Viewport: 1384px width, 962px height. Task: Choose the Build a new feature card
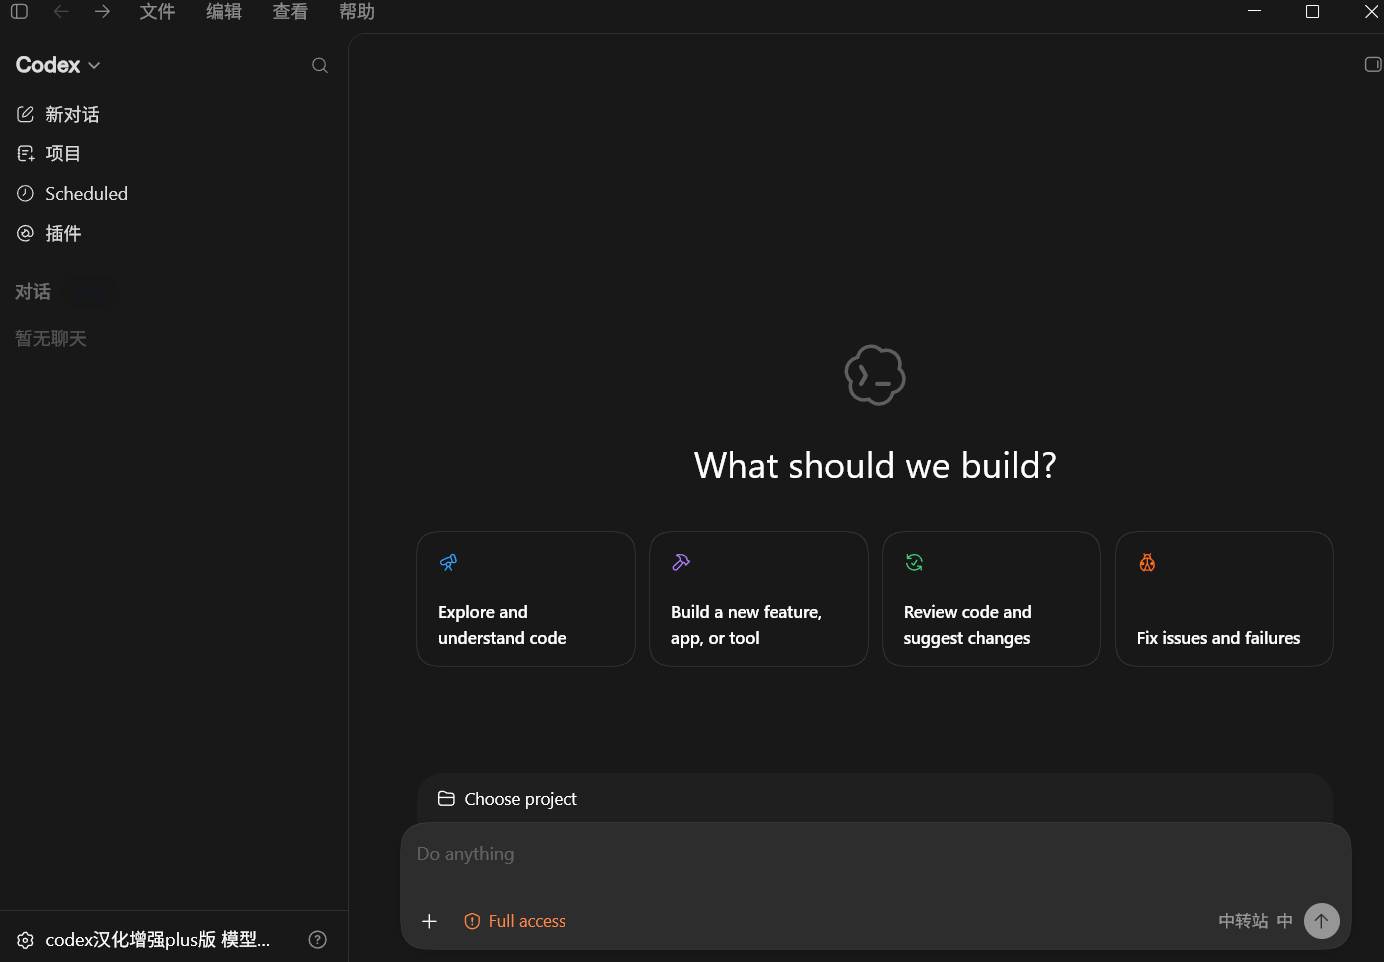(x=759, y=599)
